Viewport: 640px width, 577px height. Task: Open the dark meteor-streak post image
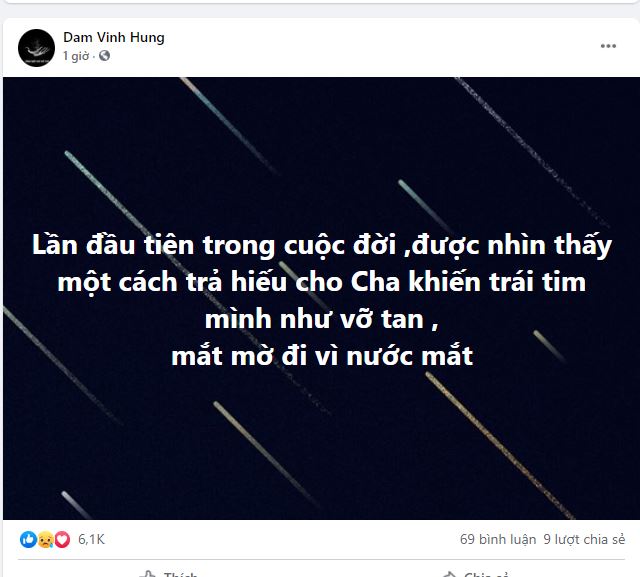321,298
